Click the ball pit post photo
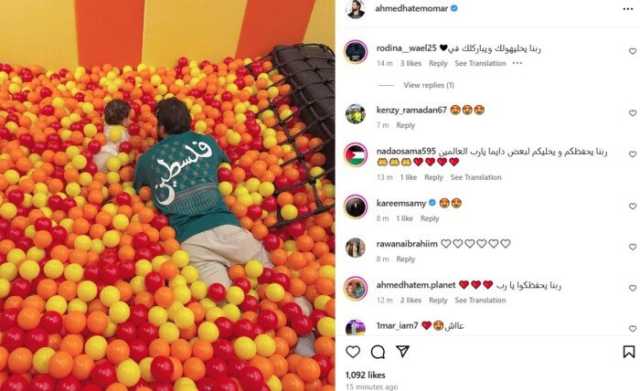640x391 pixels. pyautogui.click(x=167, y=196)
